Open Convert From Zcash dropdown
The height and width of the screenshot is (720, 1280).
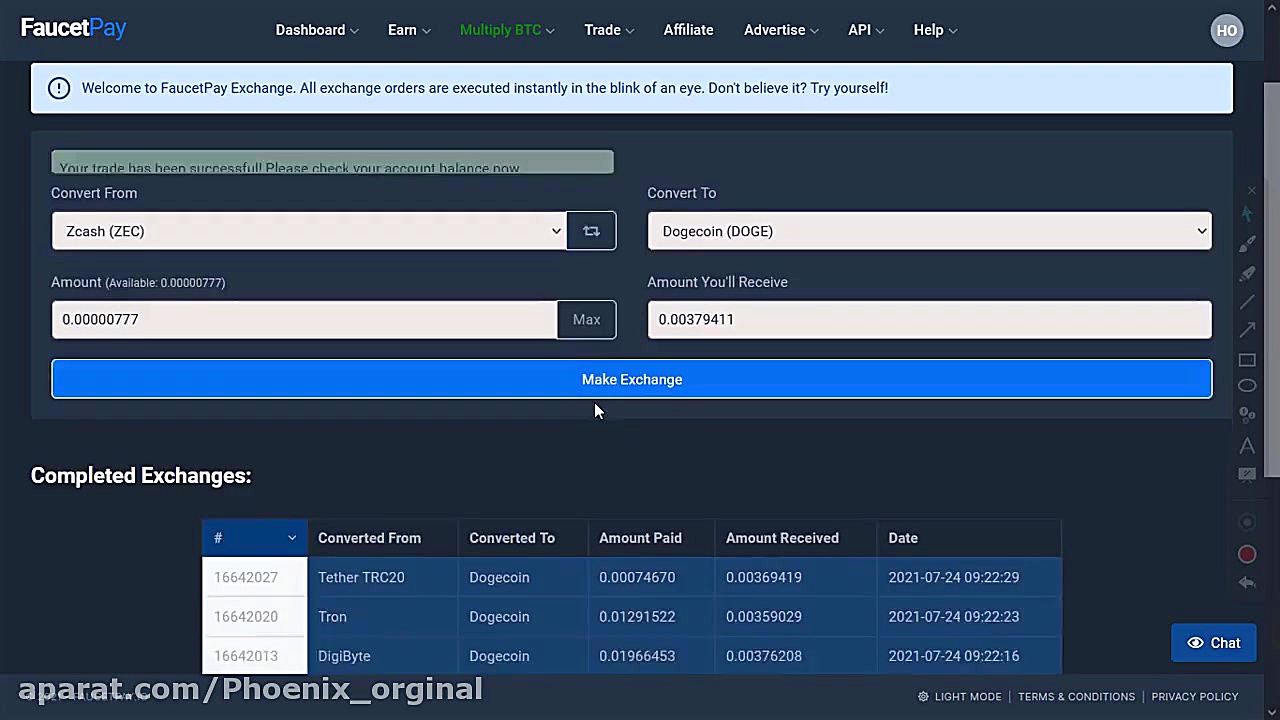point(309,231)
